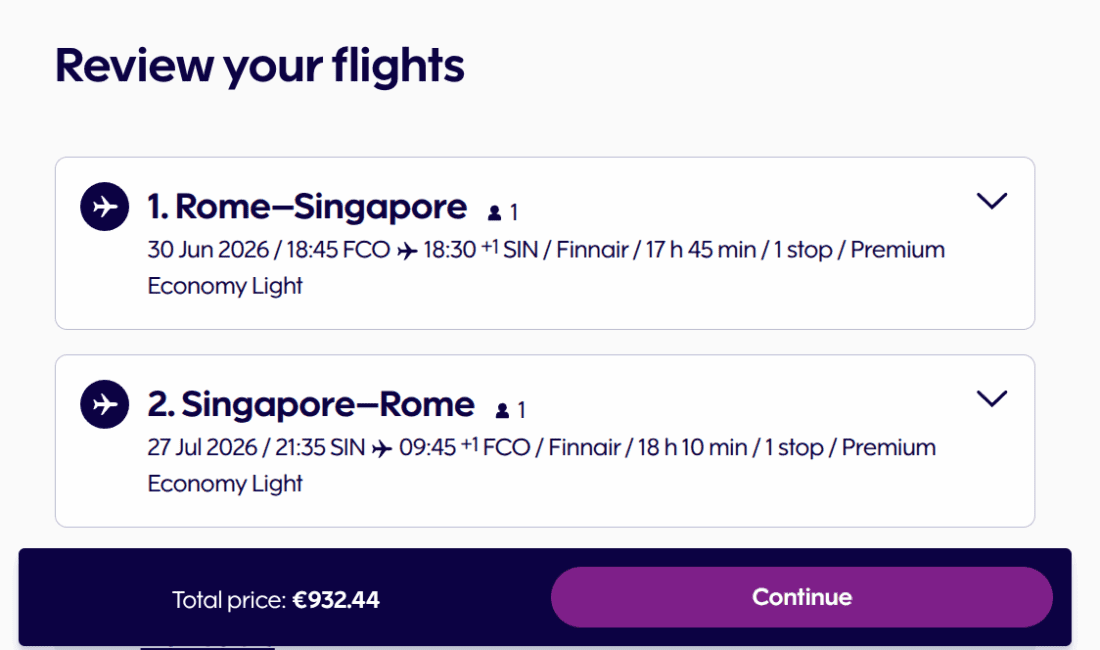This screenshot has height=650, width=1100.
Task: Click the "18 h 10 min" duration text
Action: [692, 447]
